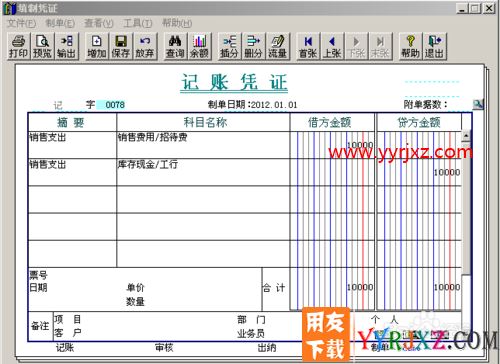Open the 流量 cash flow icon
500x364 pixels.
[x=277, y=46]
